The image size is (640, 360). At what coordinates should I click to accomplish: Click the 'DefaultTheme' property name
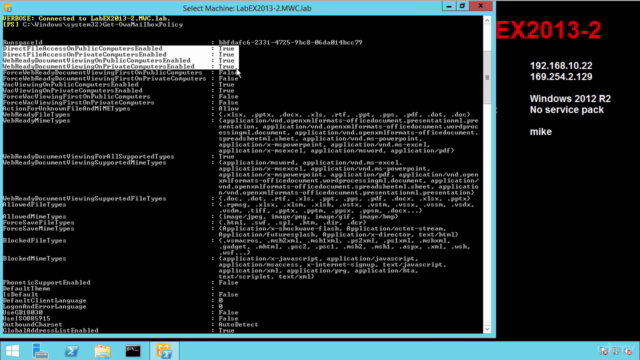pos(27,288)
